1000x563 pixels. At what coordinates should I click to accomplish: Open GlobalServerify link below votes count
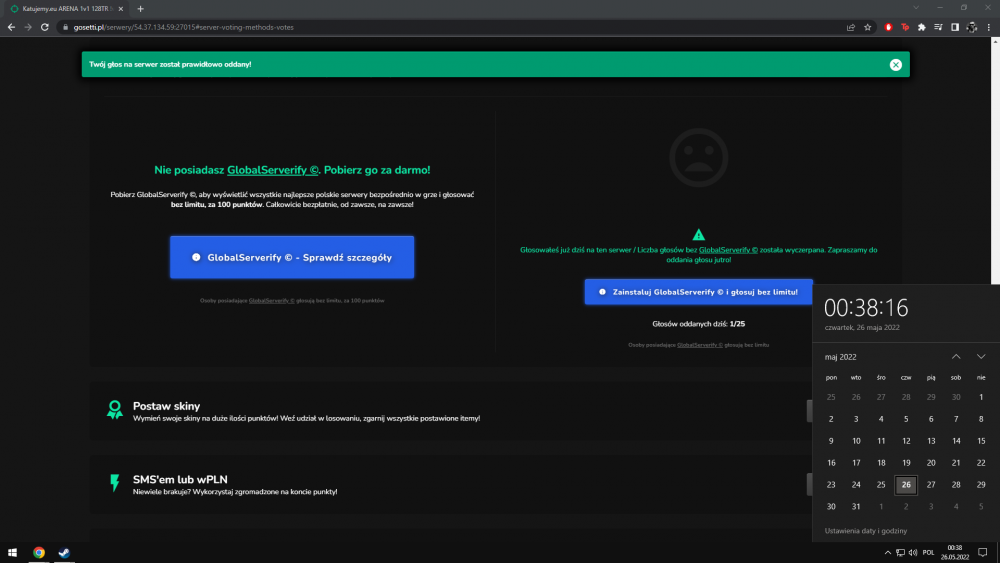point(700,345)
